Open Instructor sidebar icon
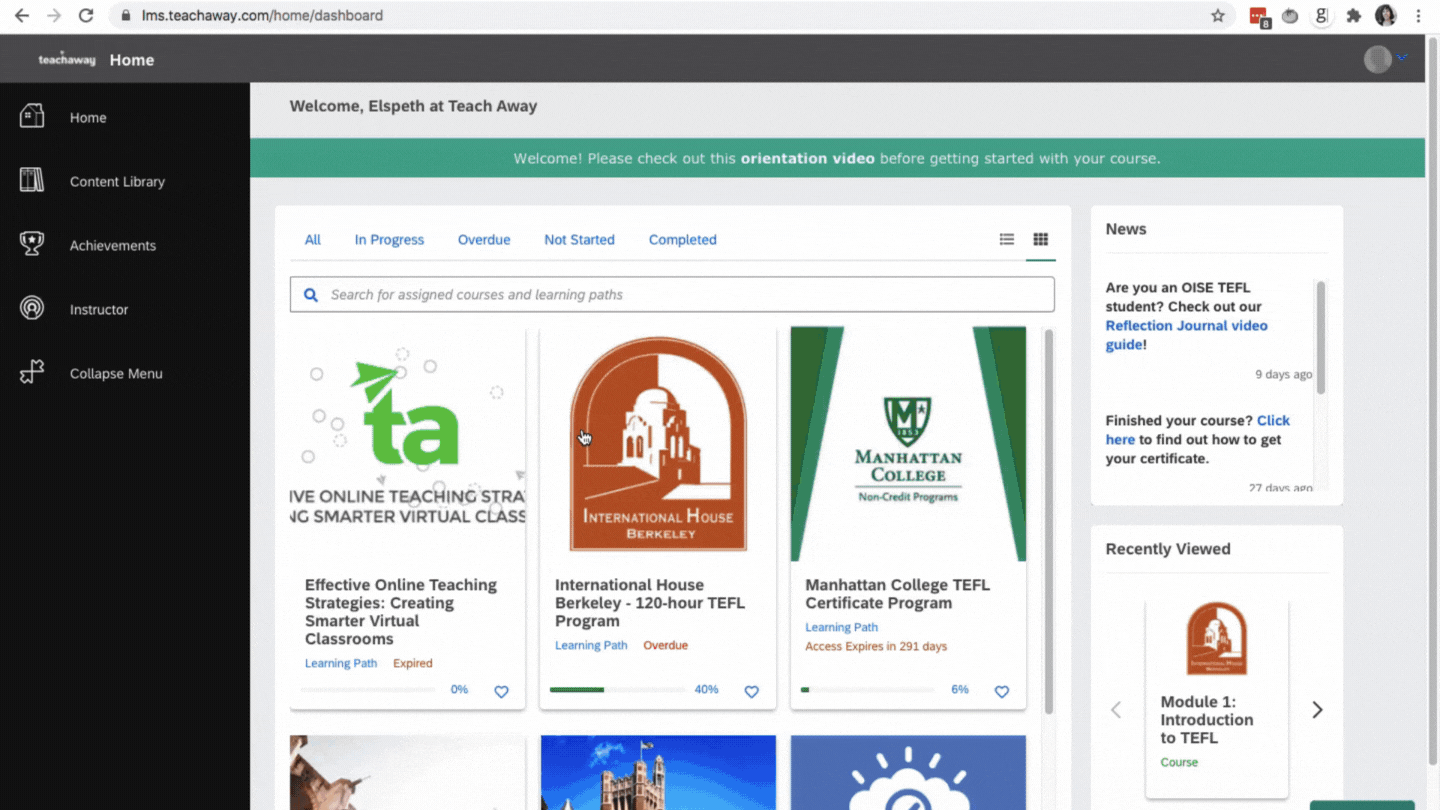 tap(32, 308)
